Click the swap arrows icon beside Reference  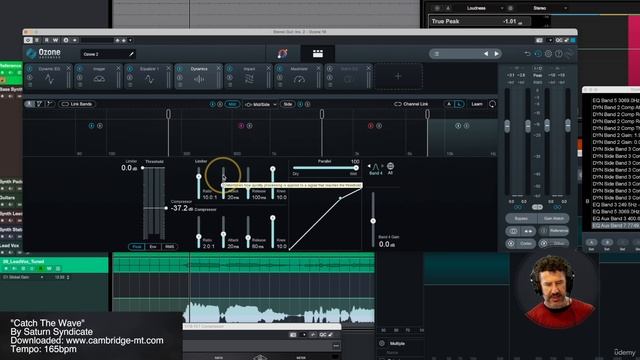528,231
